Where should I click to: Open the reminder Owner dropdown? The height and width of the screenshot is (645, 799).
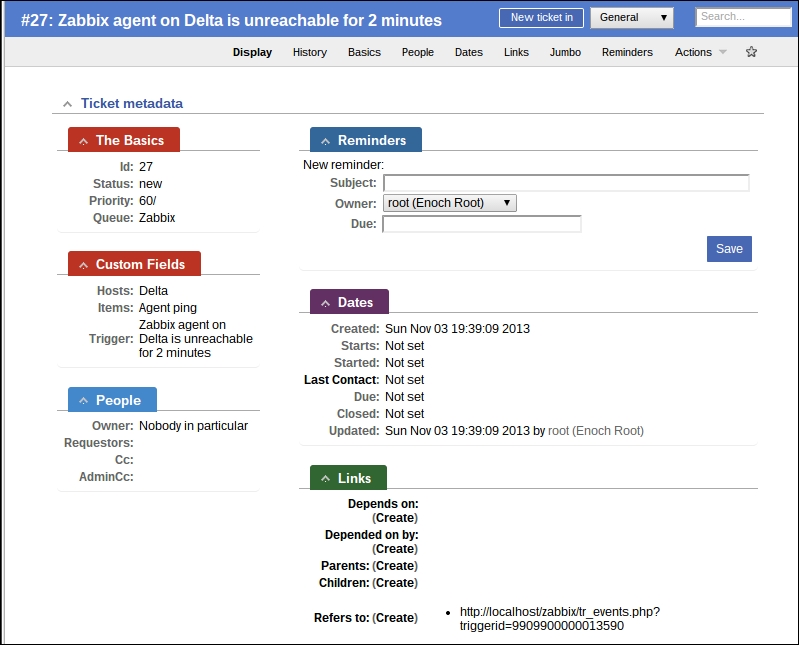tap(450, 203)
